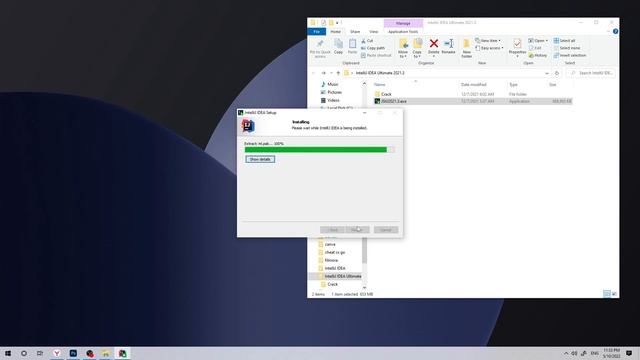This screenshot has width=640, height=360.
Task: Click Invert selection in ribbon
Action: coord(570,56)
